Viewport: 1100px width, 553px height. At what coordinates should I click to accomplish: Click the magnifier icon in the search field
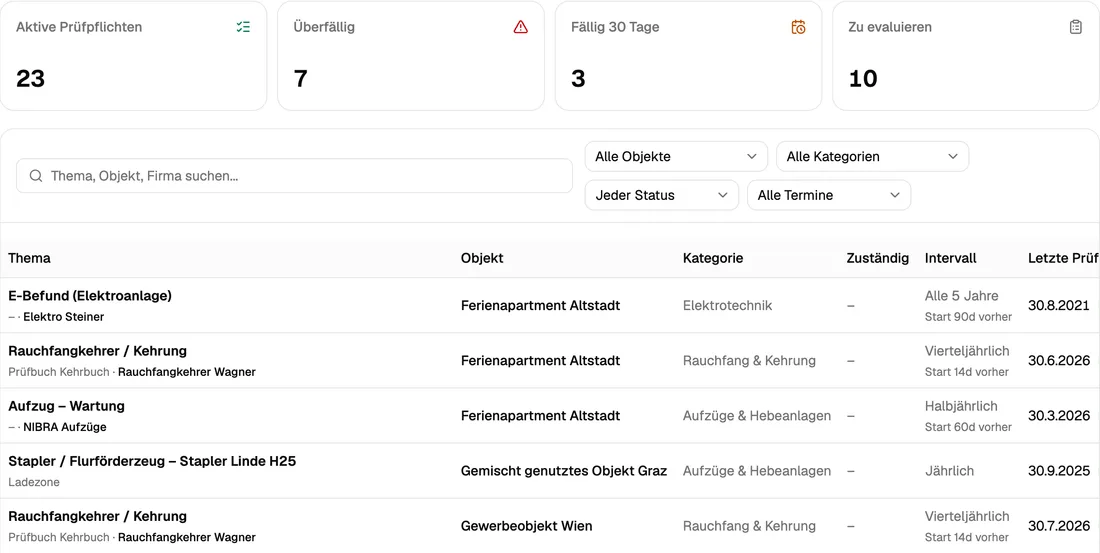pyautogui.click(x=36, y=176)
